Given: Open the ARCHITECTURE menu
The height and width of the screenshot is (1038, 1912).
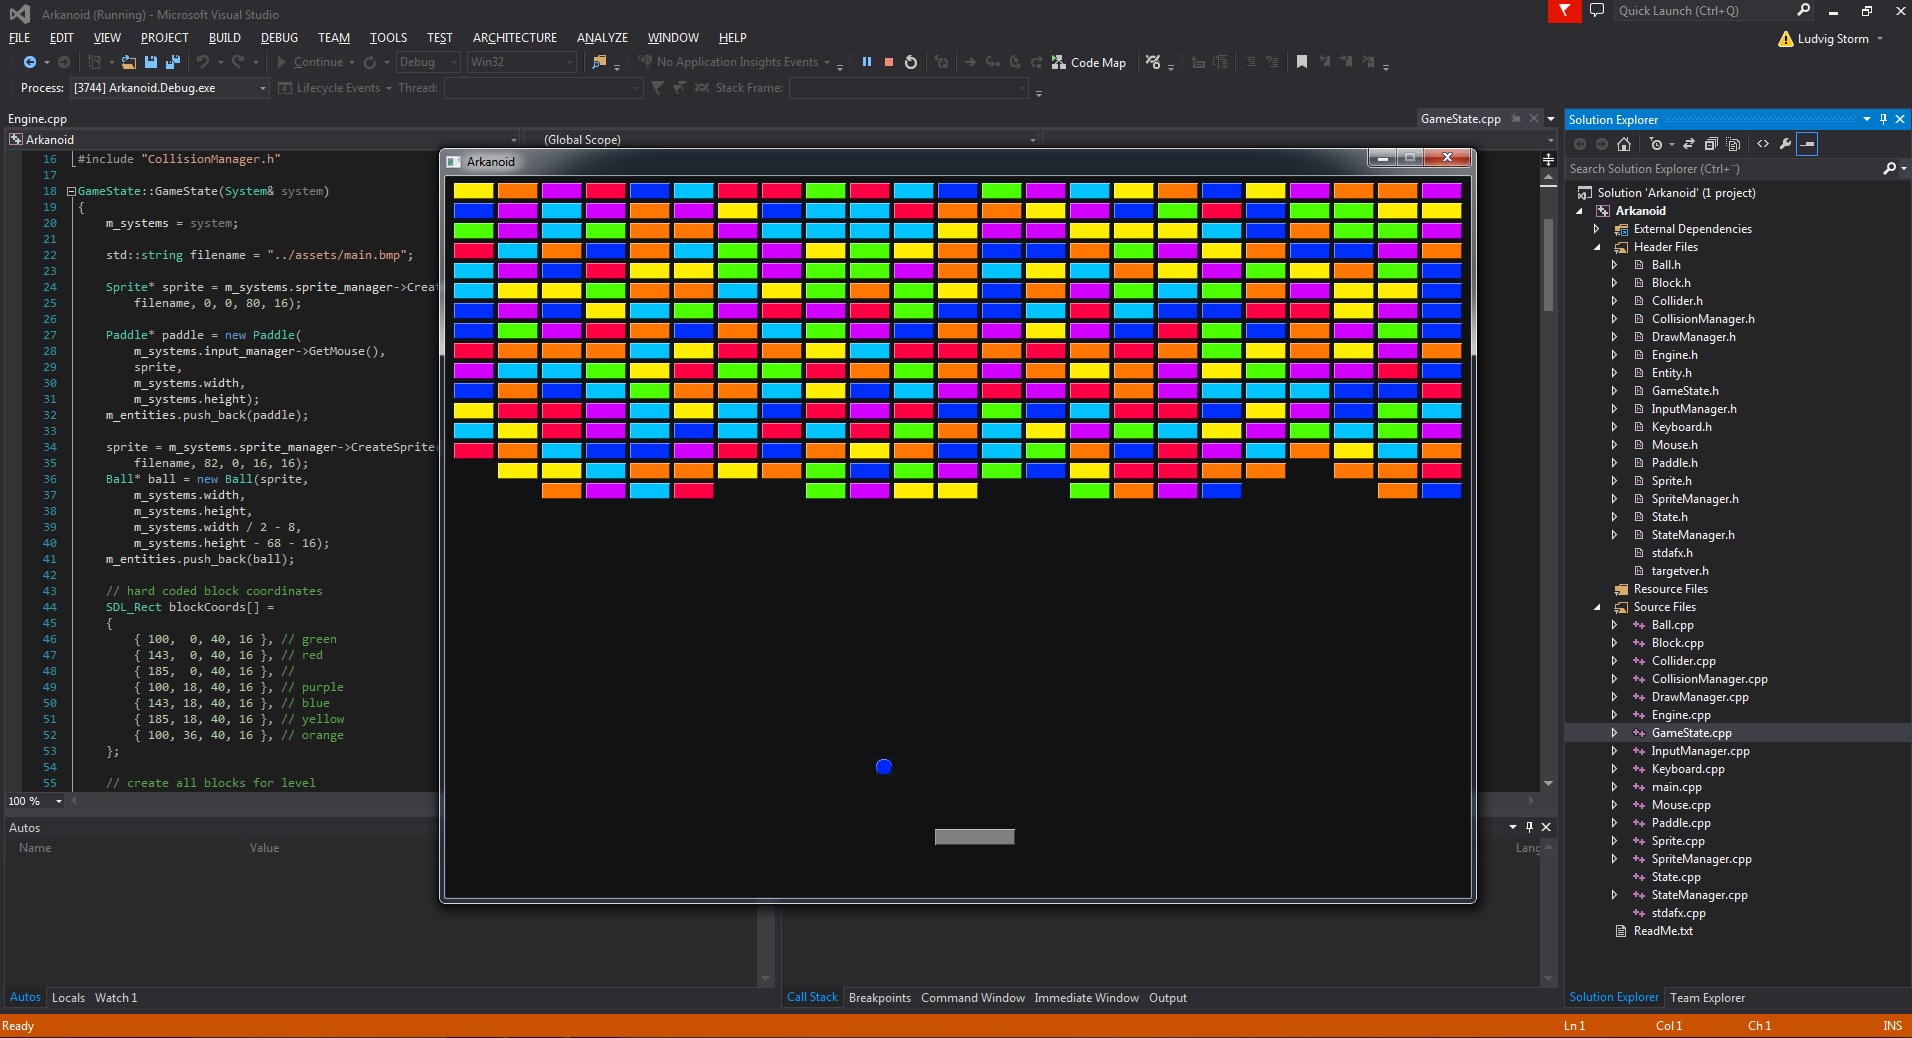Looking at the screenshot, I should click(515, 38).
